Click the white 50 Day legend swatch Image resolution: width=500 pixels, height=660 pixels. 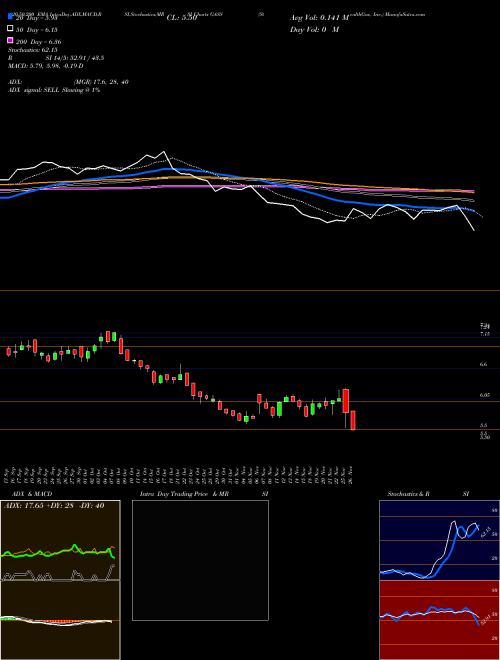pyautogui.click(x=11, y=29)
